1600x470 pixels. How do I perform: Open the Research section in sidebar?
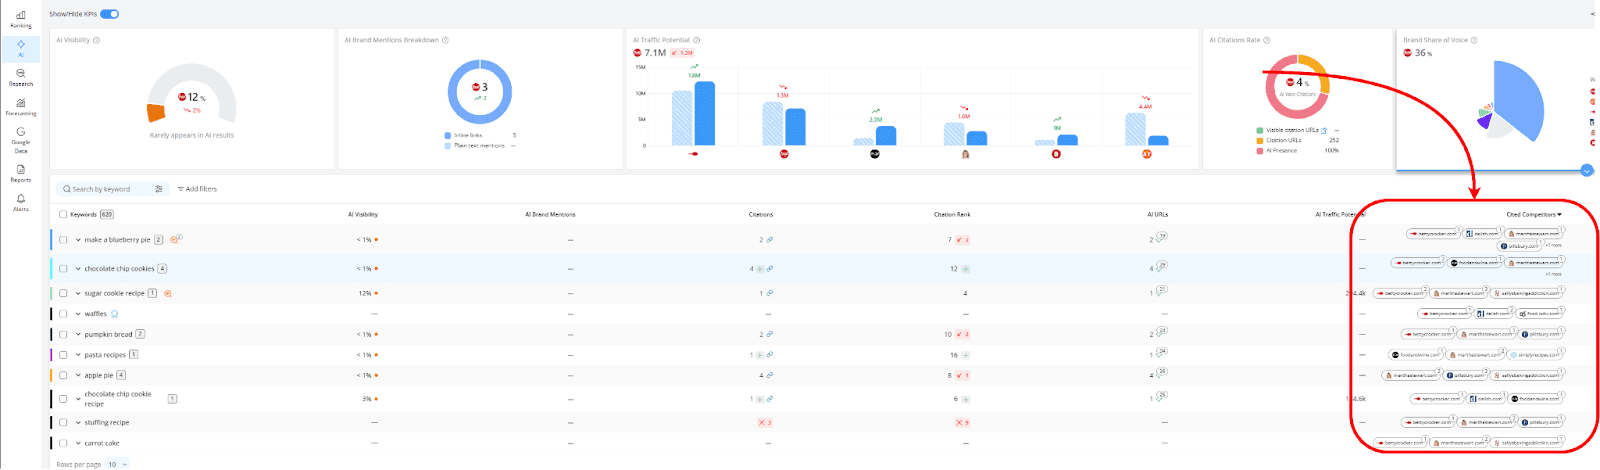point(21,77)
